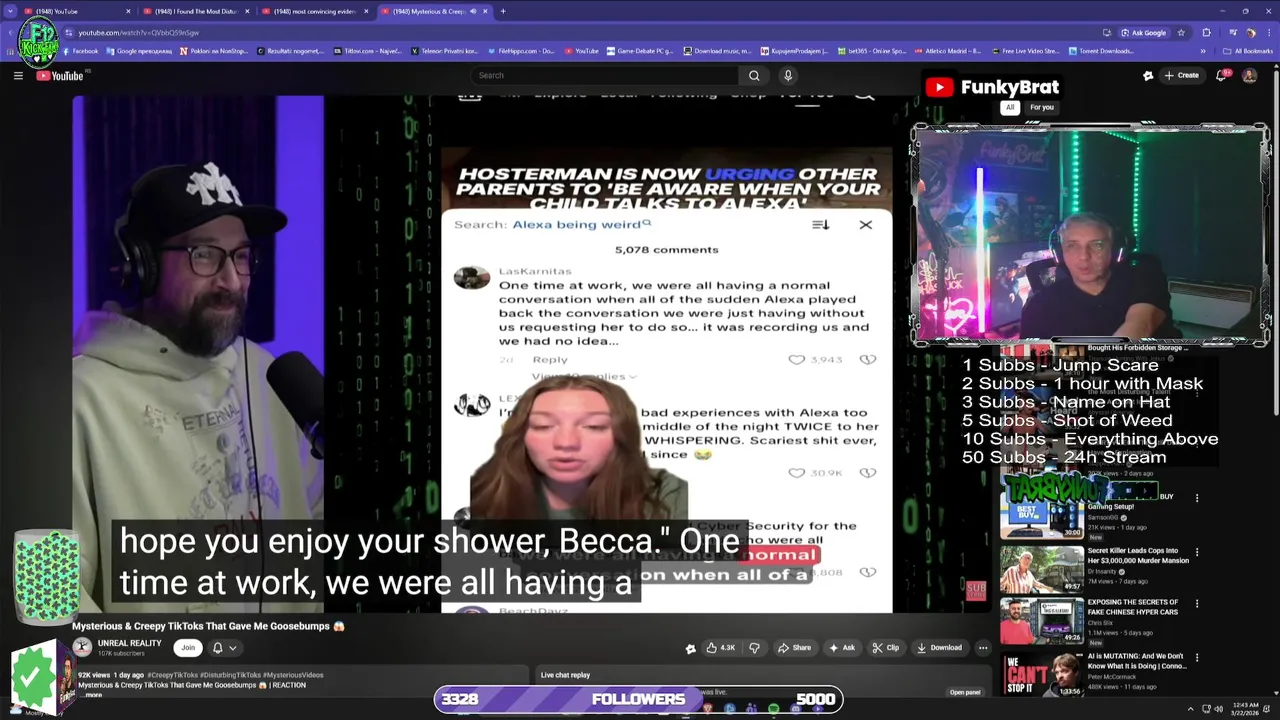Open the Create video button
1280x720 pixels.
pos(1181,75)
